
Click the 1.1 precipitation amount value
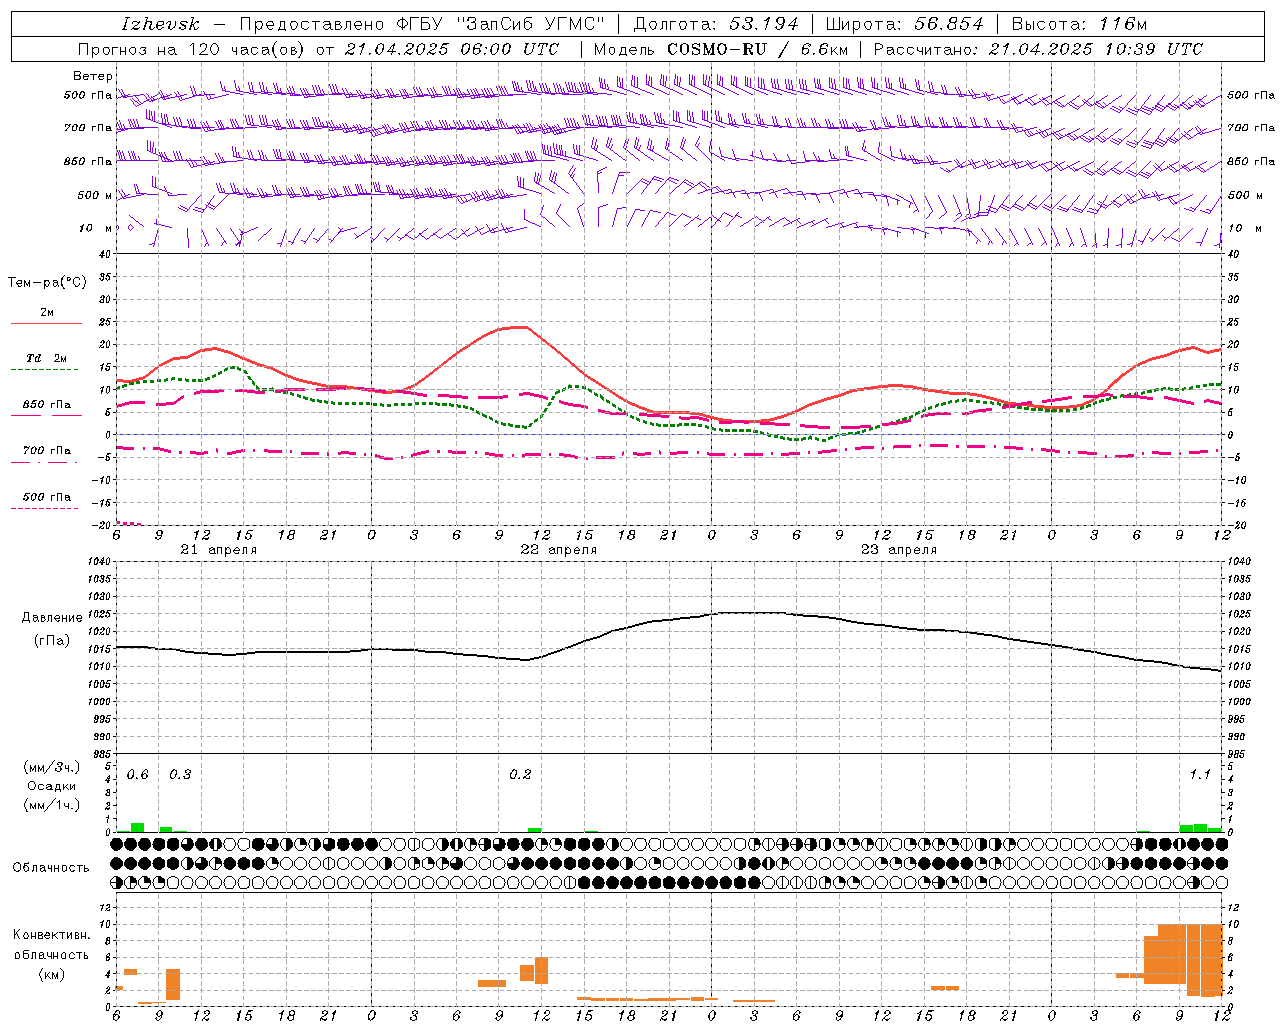point(1199,775)
